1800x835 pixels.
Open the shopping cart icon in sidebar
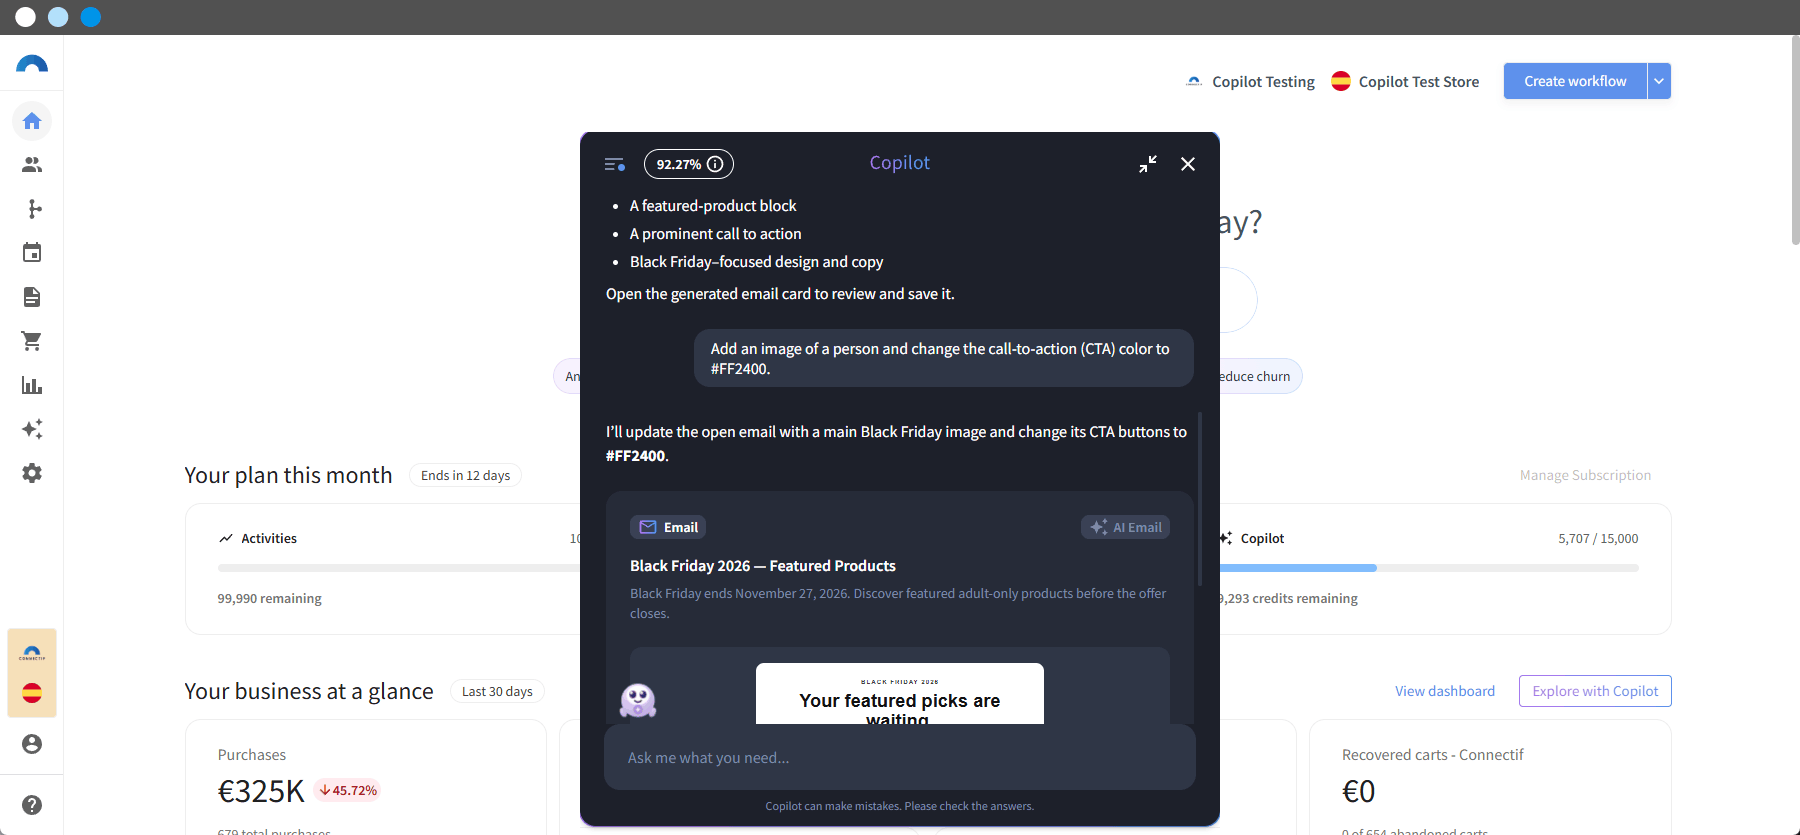pyautogui.click(x=32, y=341)
